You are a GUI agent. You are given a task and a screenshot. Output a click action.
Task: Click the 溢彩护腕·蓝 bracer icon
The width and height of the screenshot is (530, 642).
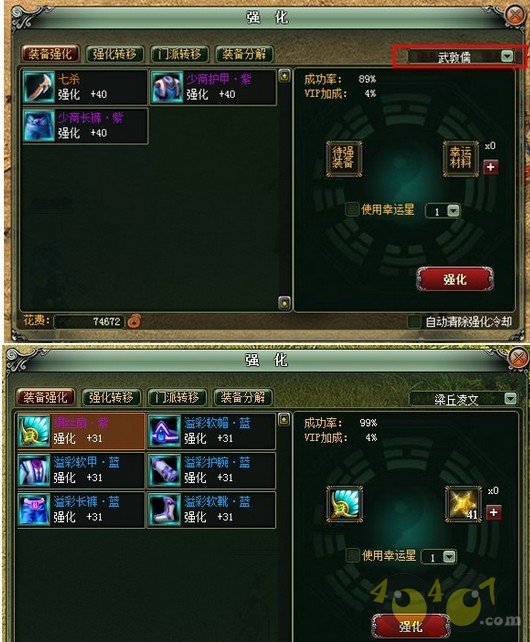click(x=165, y=470)
